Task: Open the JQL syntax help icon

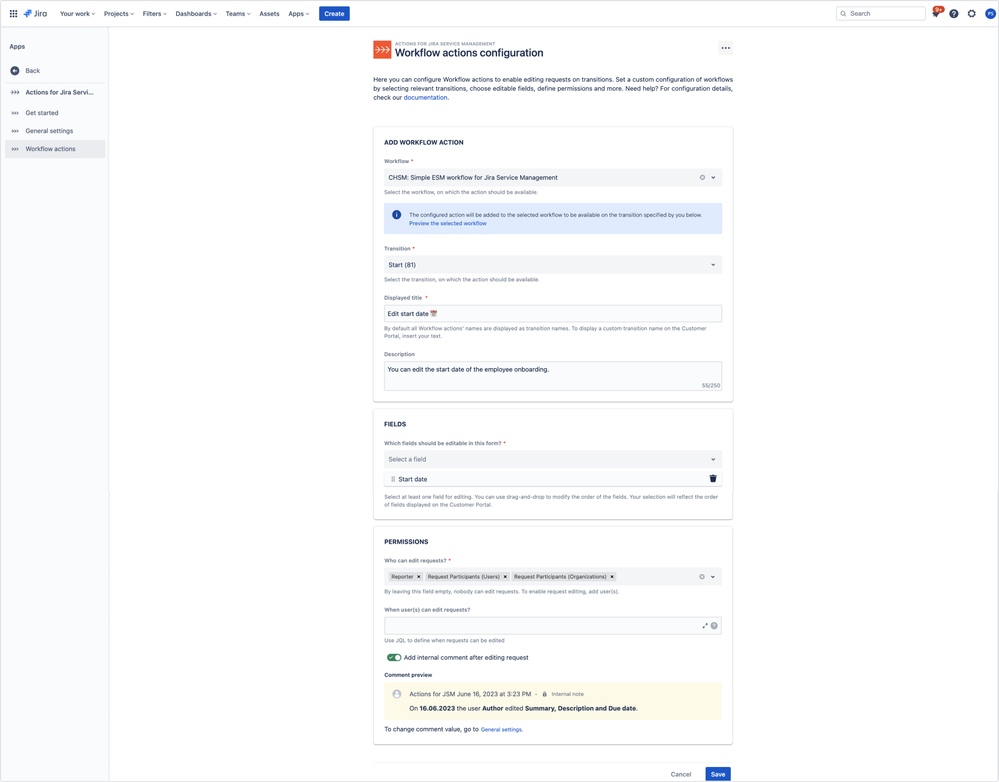Action: click(714, 626)
